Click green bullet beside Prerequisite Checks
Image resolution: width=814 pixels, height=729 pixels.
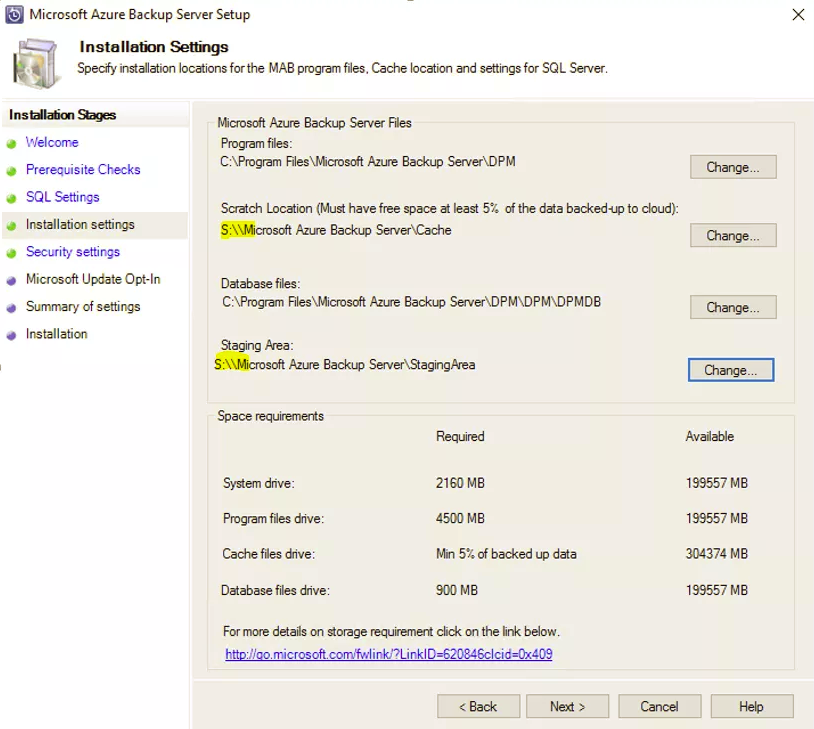pyautogui.click(x=11, y=171)
